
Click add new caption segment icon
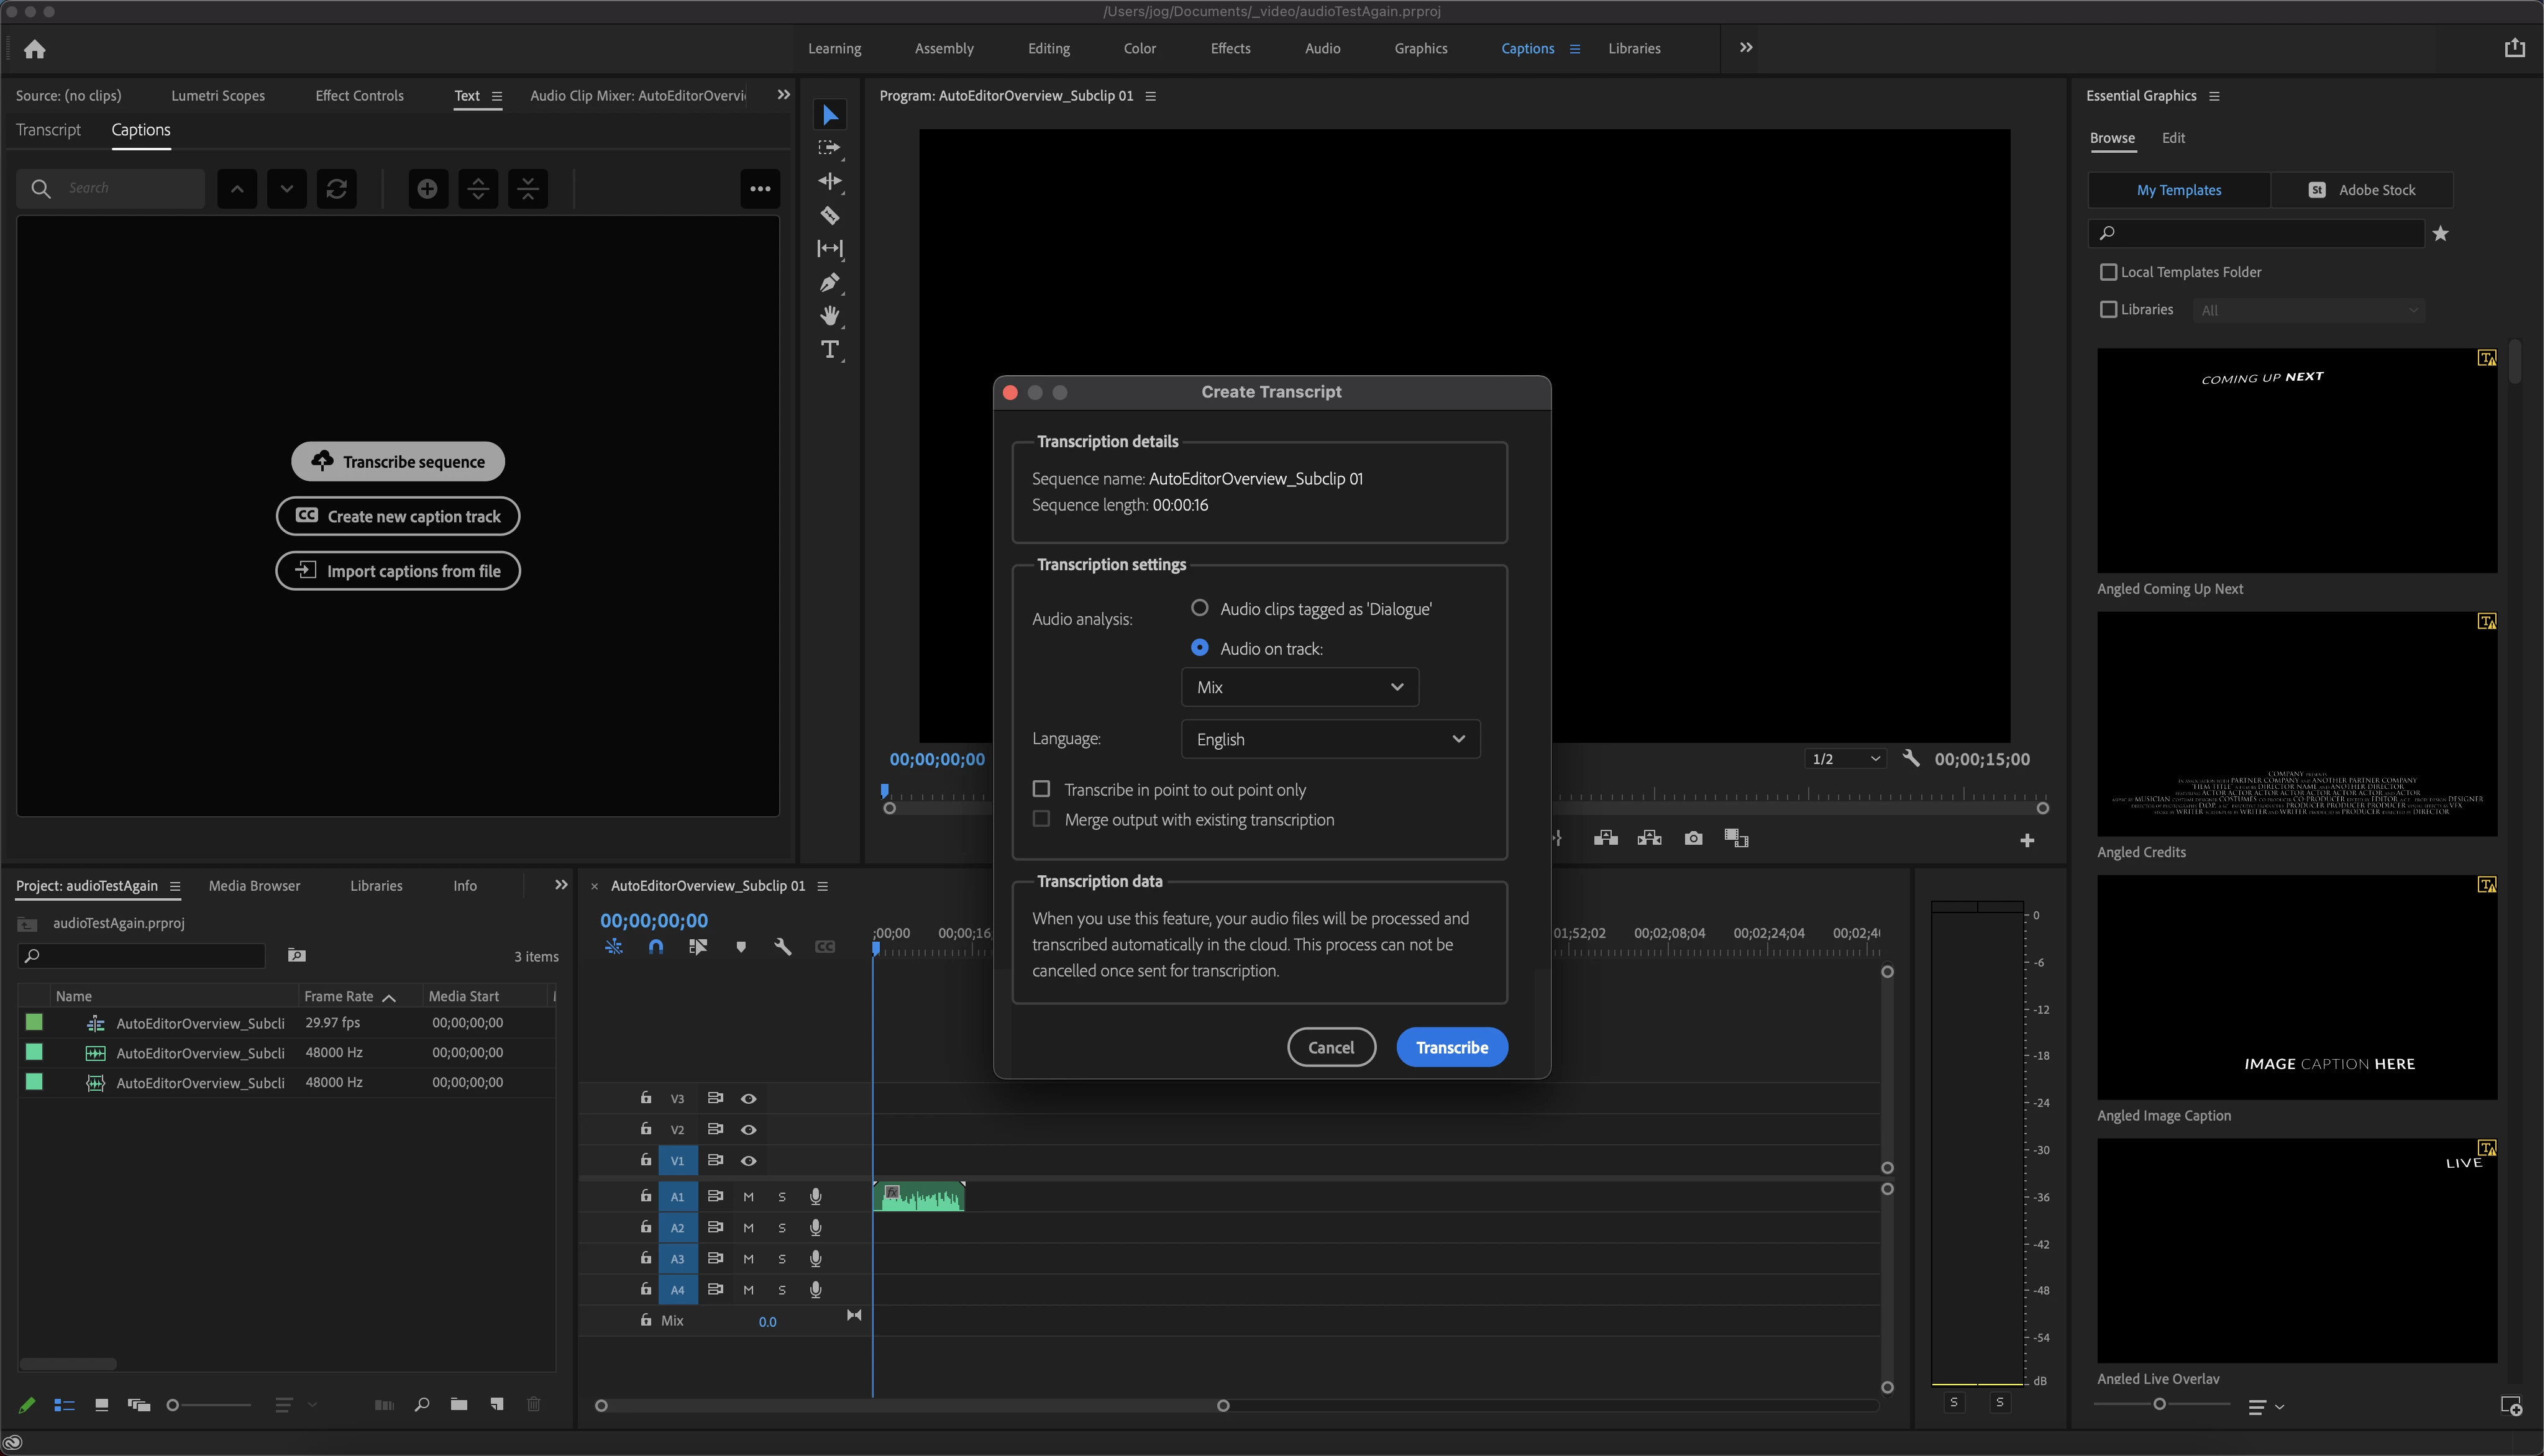click(427, 188)
